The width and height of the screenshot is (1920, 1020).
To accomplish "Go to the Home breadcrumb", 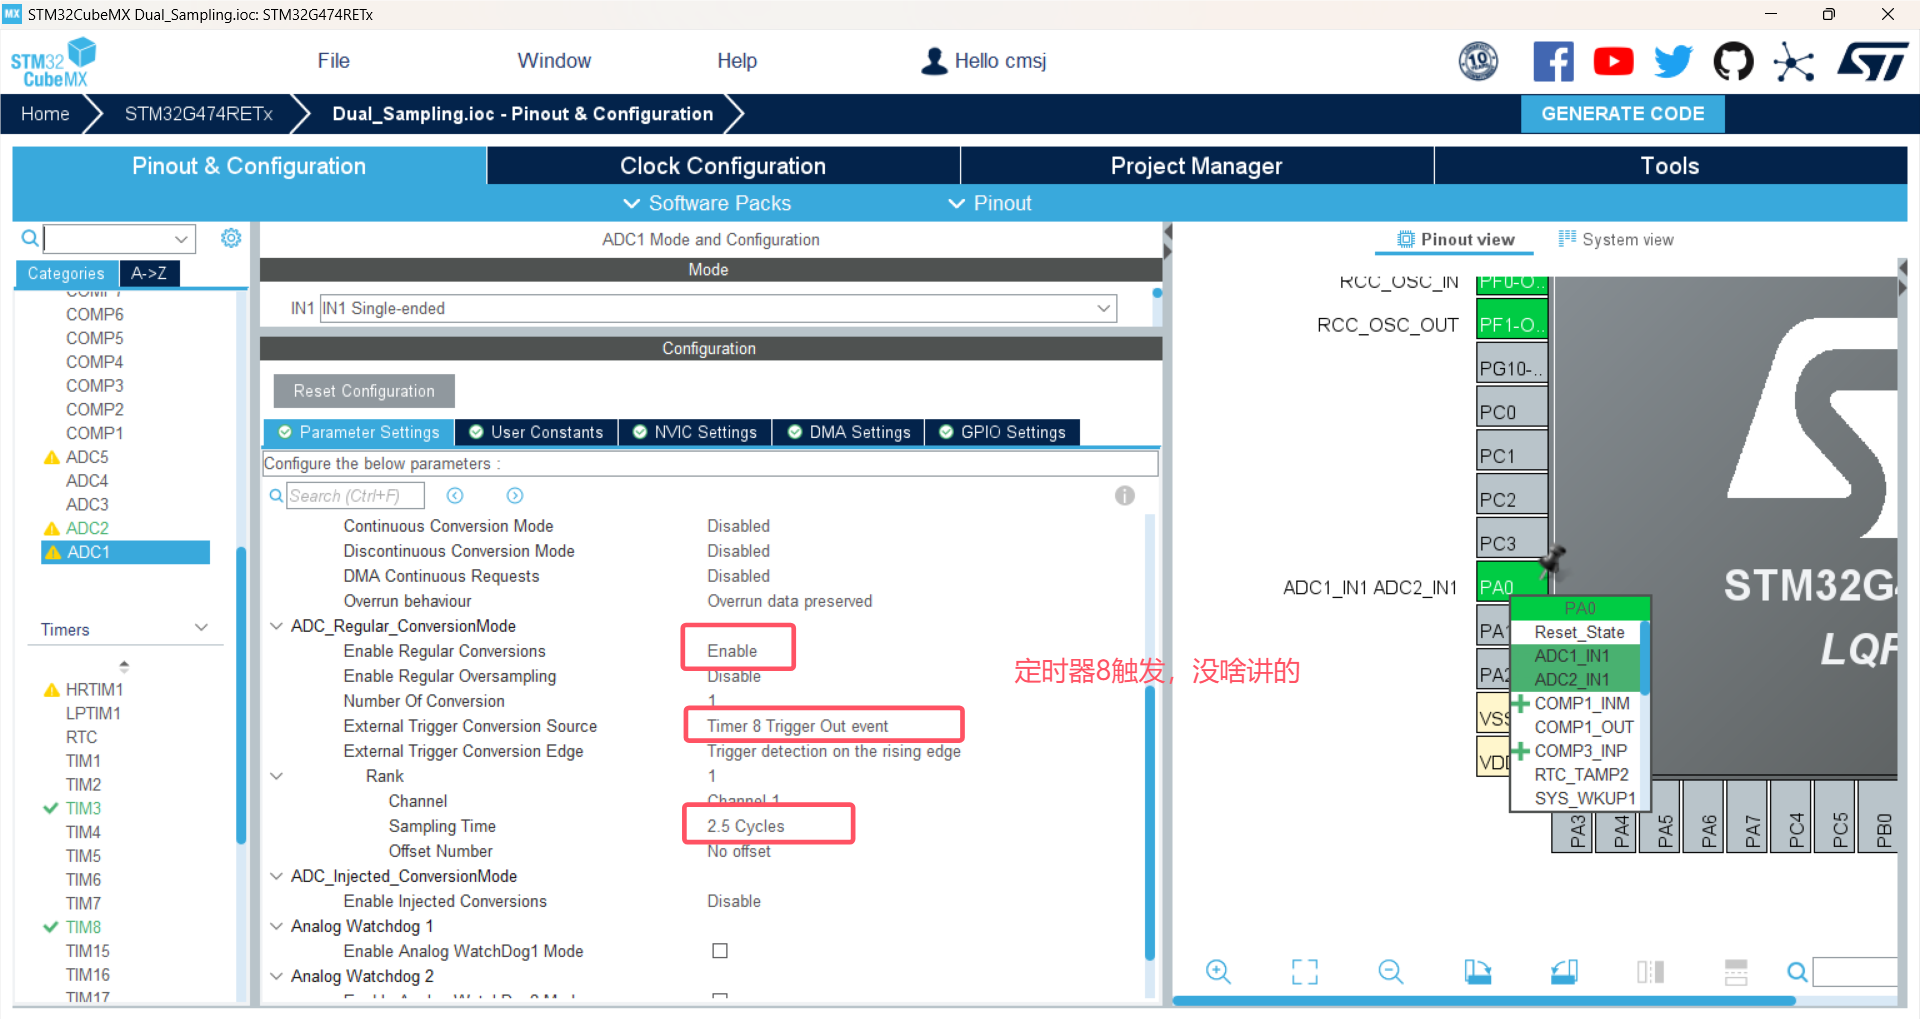I will pyautogui.click(x=45, y=114).
